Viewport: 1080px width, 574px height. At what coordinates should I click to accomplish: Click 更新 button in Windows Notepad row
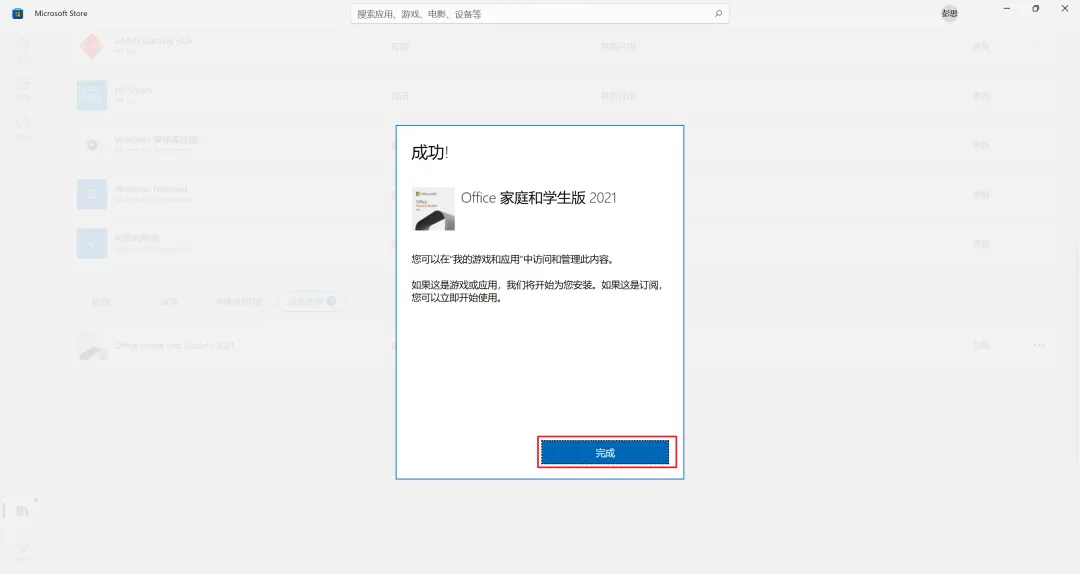pyautogui.click(x=981, y=195)
